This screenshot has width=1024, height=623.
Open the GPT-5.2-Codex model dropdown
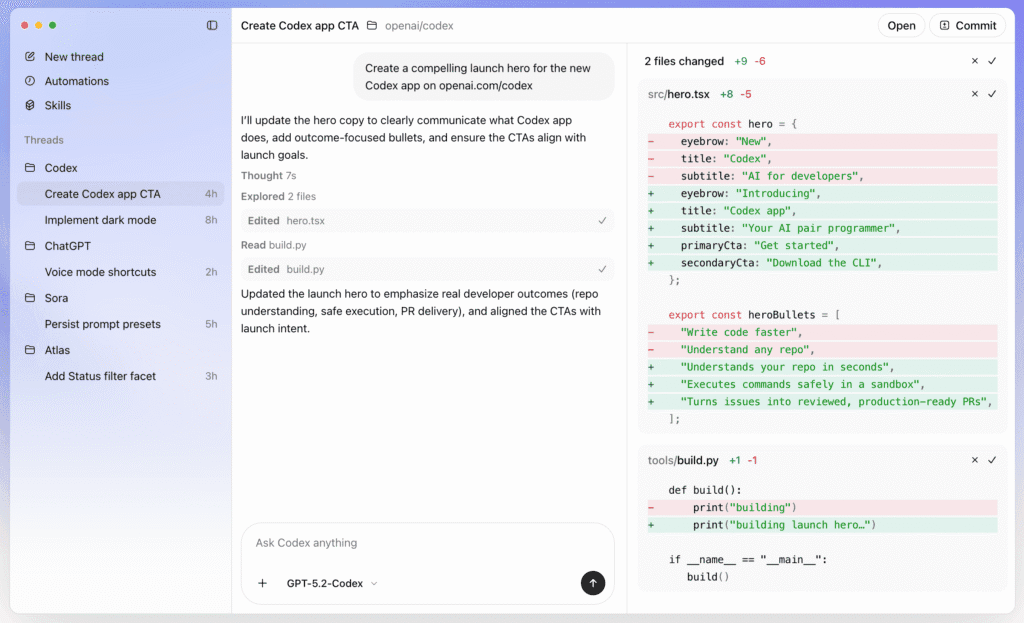click(x=330, y=583)
